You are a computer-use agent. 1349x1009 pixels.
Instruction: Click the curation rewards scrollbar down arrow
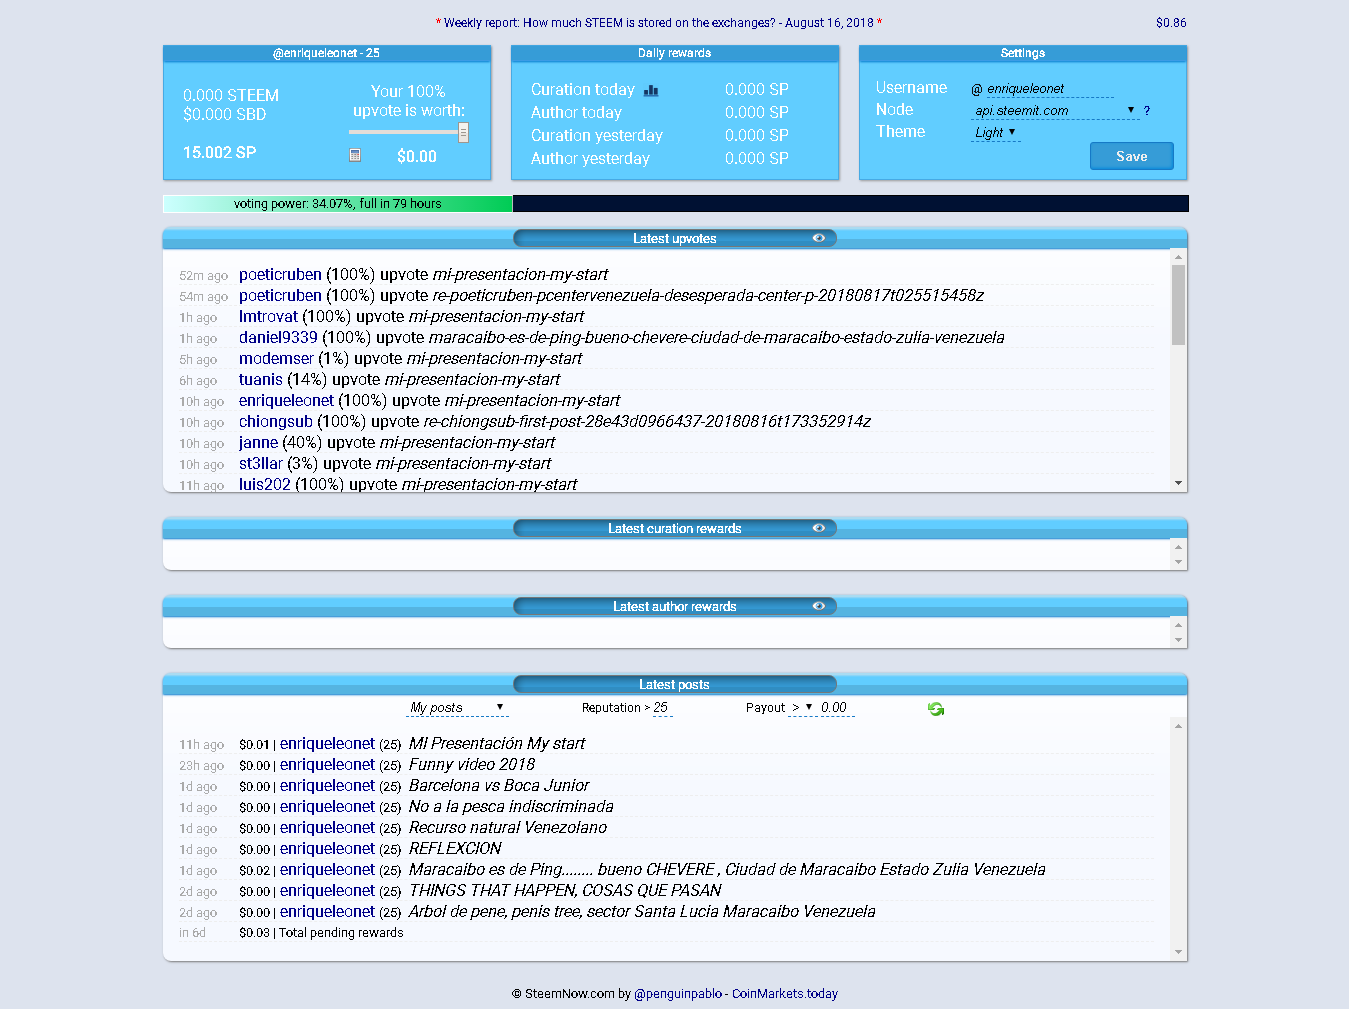[1178, 562]
